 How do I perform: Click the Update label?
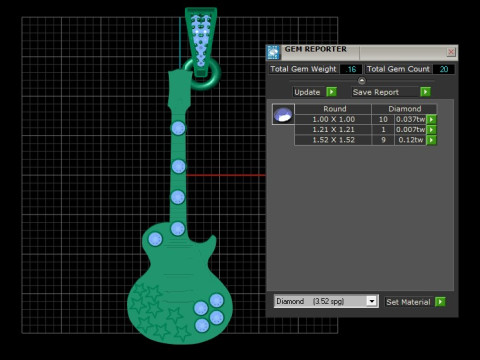307,92
